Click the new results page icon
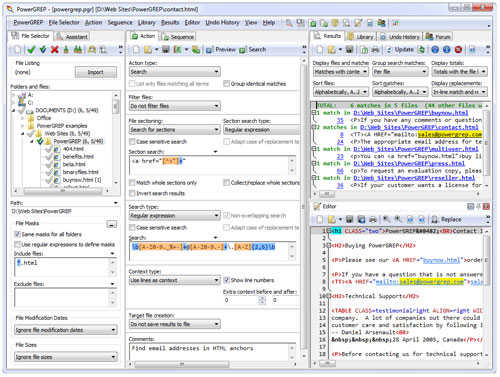500x377 pixels. 320,50
